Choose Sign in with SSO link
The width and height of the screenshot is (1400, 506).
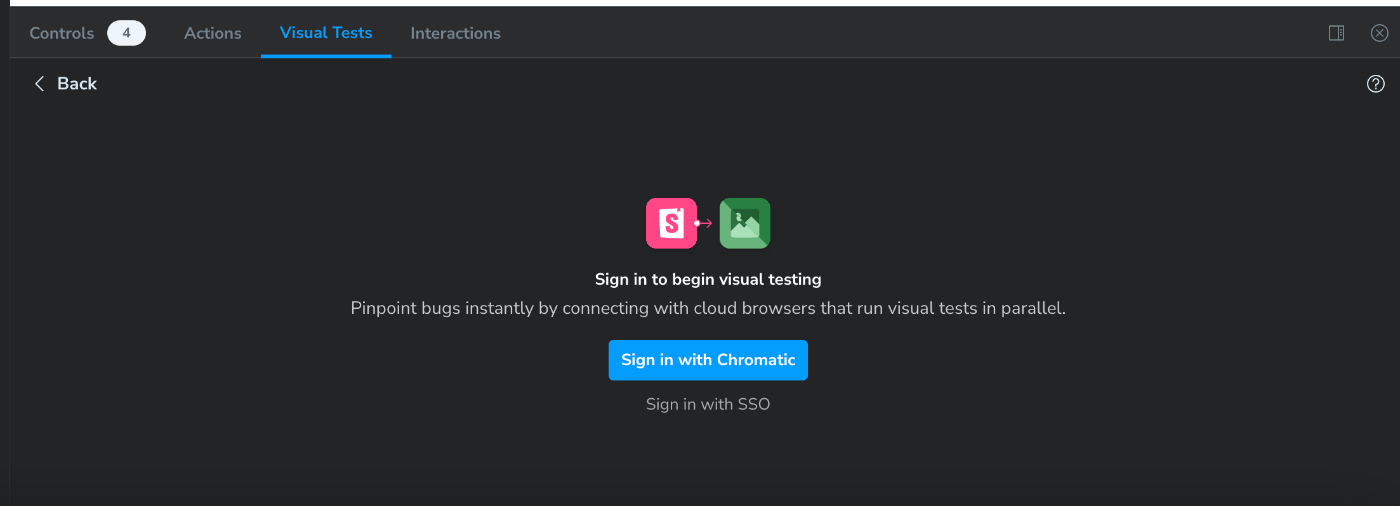708,405
